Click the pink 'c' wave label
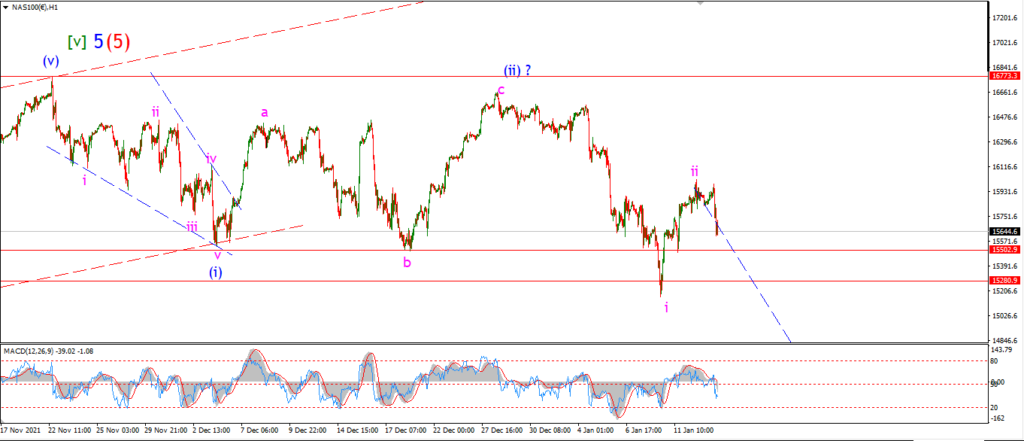1024x441 pixels. [x=501, y=89]
